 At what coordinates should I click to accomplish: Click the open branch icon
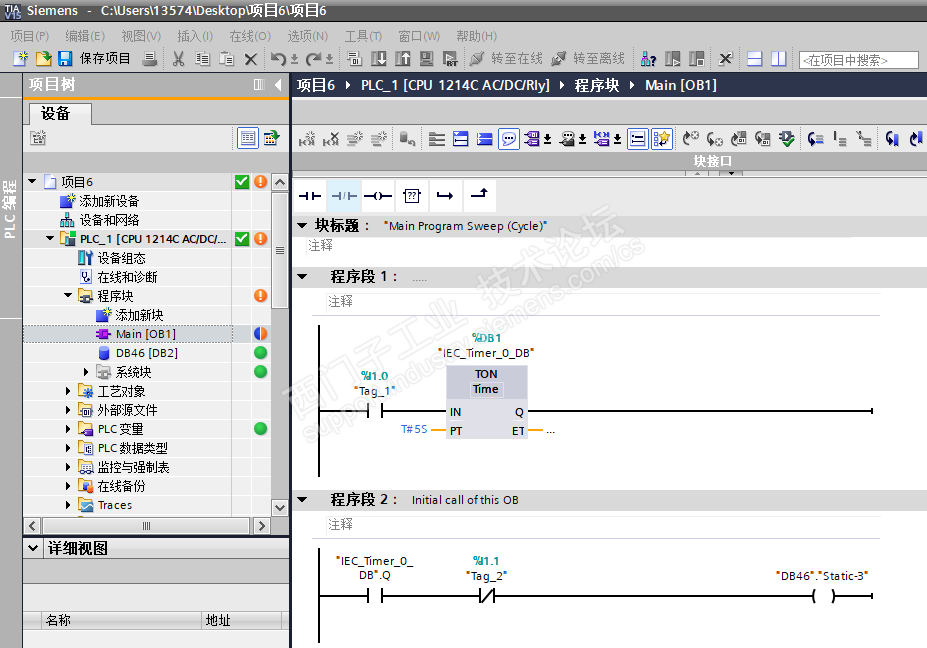445,195
